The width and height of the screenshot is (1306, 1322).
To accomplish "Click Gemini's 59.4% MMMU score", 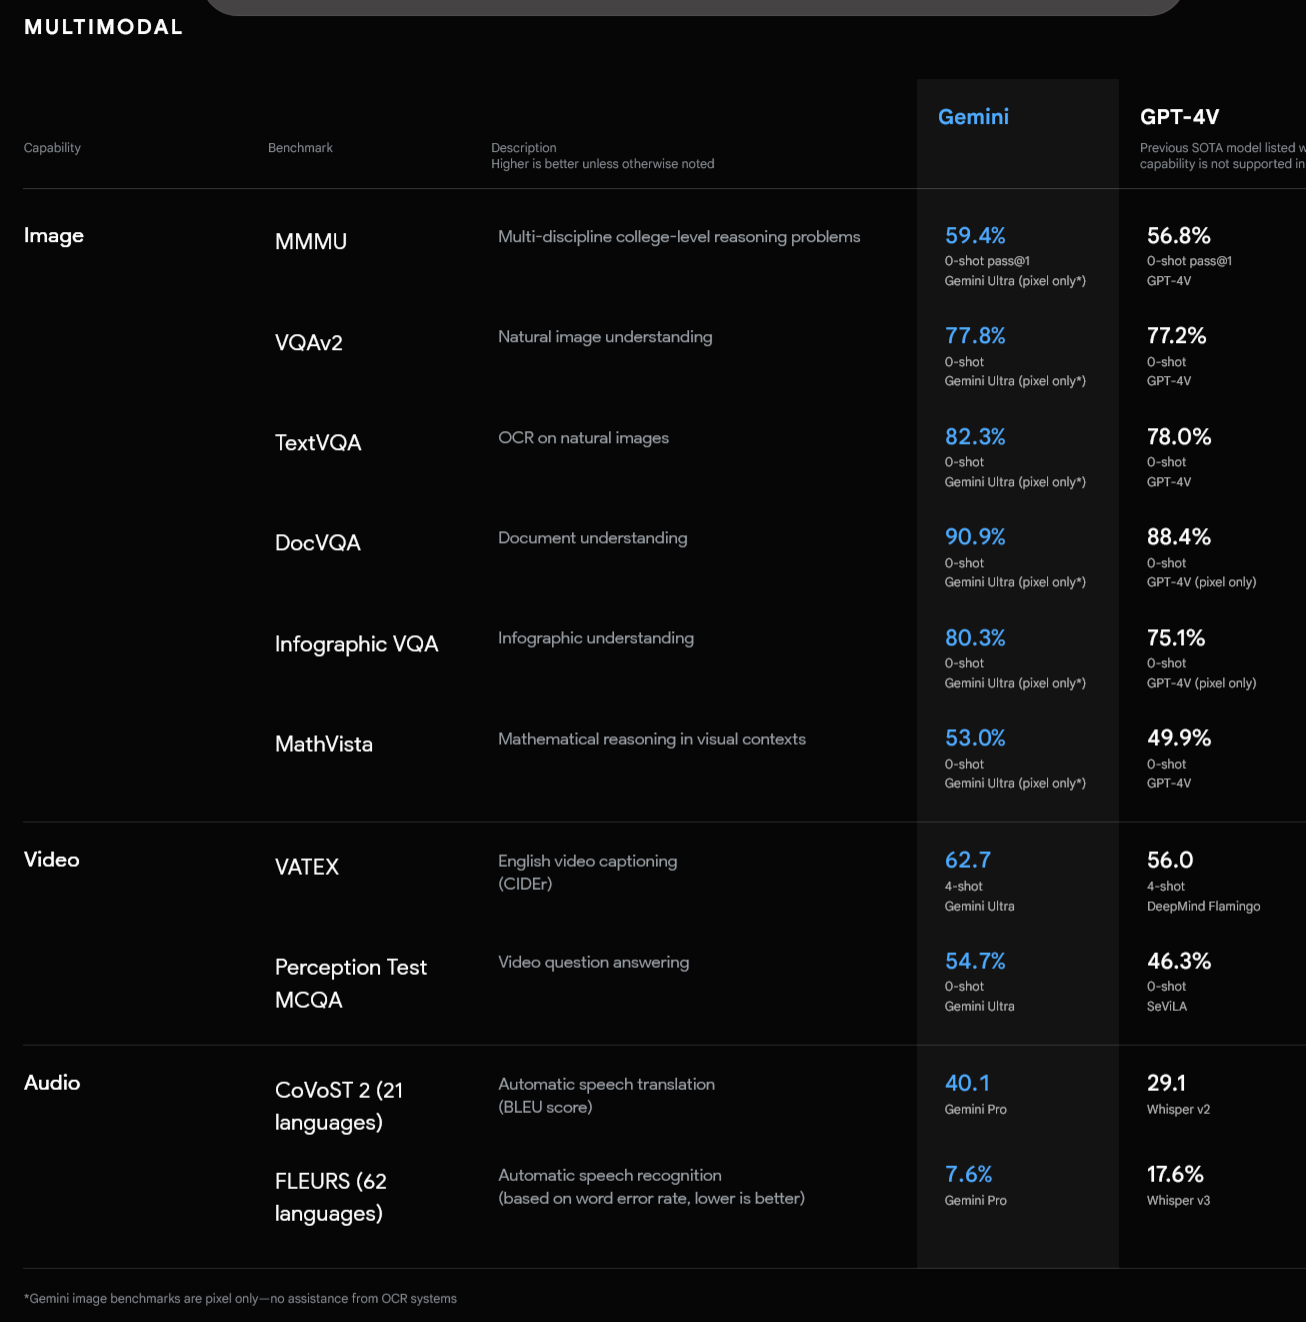I will click(x=975, y=236).
